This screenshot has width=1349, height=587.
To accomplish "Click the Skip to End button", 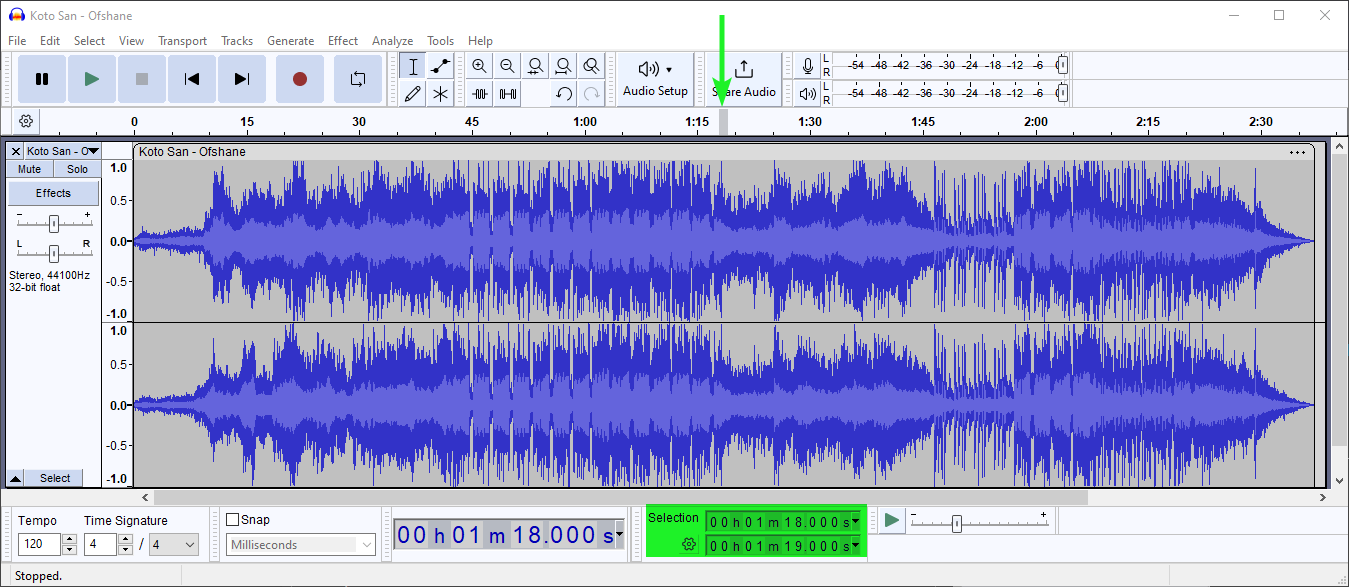I will pyautogui.click(x=241, y=79).
